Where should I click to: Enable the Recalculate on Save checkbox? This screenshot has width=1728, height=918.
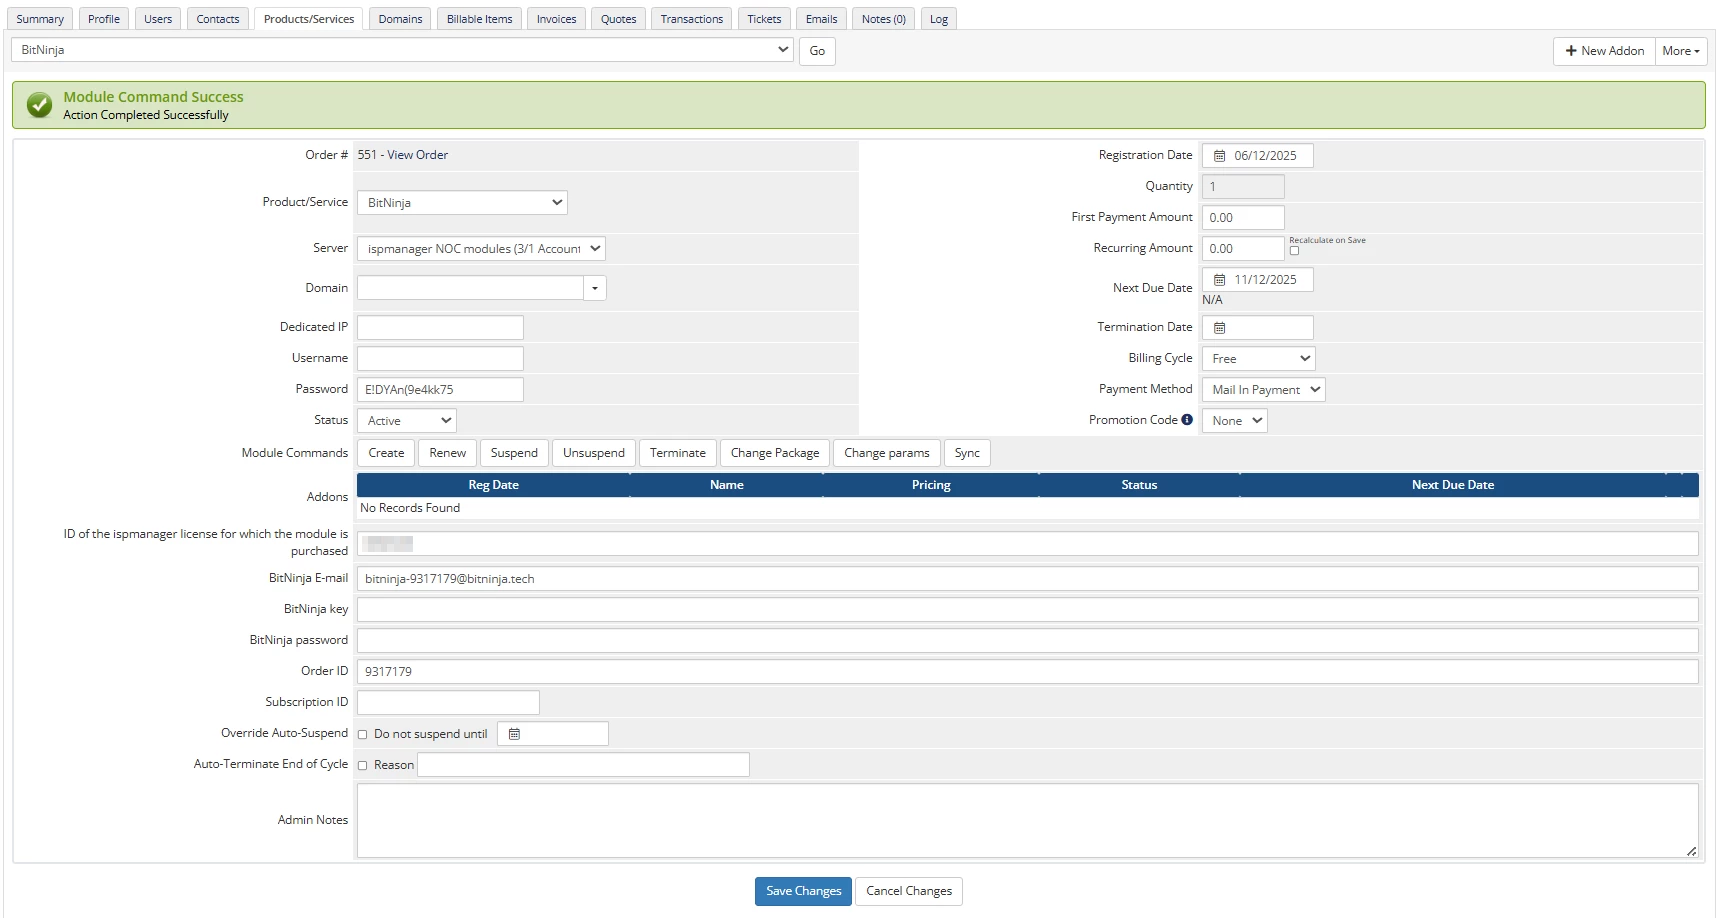[1294, 251]
